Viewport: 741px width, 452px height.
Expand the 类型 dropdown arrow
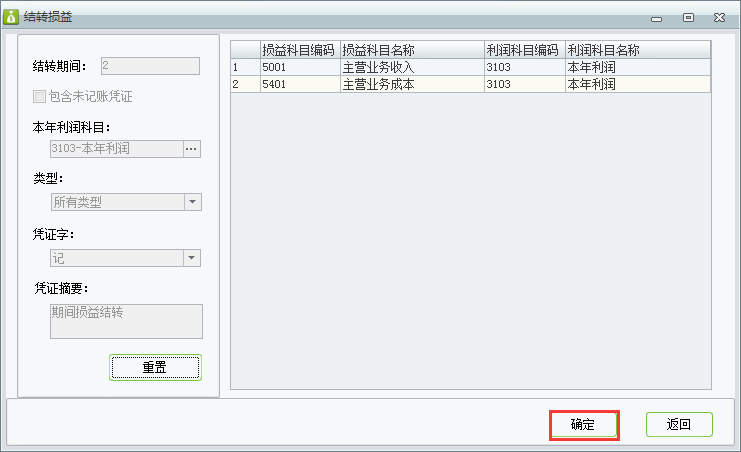point(192,202)
